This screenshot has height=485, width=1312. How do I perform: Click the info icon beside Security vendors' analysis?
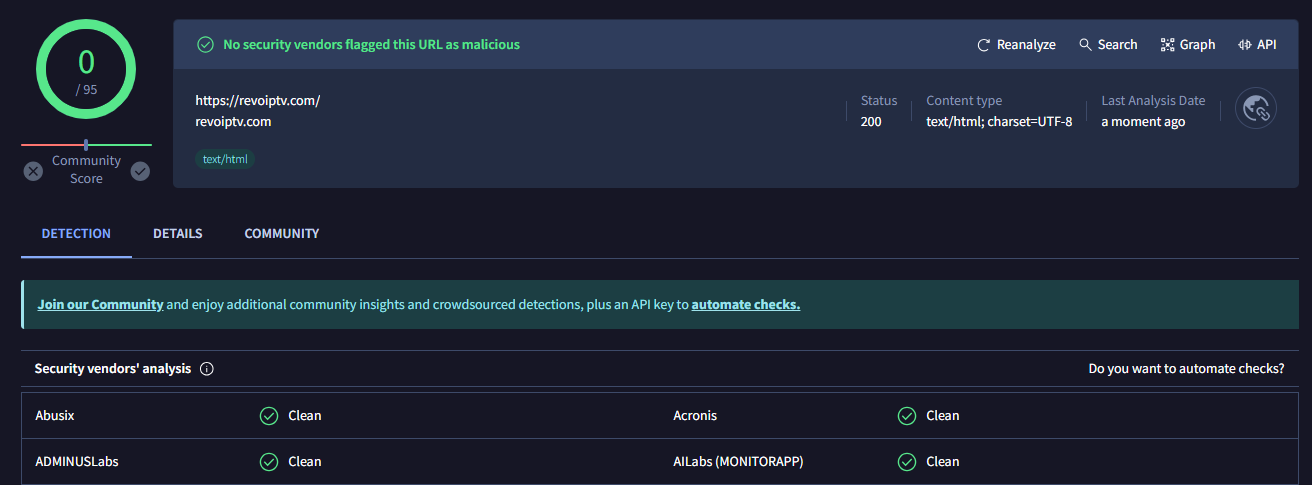[x=207, y=369]
